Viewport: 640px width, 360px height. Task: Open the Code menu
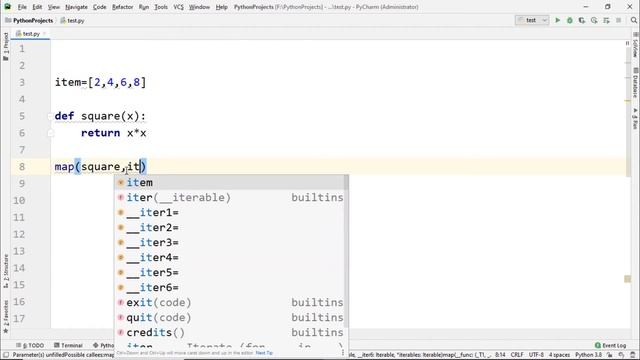100,7
